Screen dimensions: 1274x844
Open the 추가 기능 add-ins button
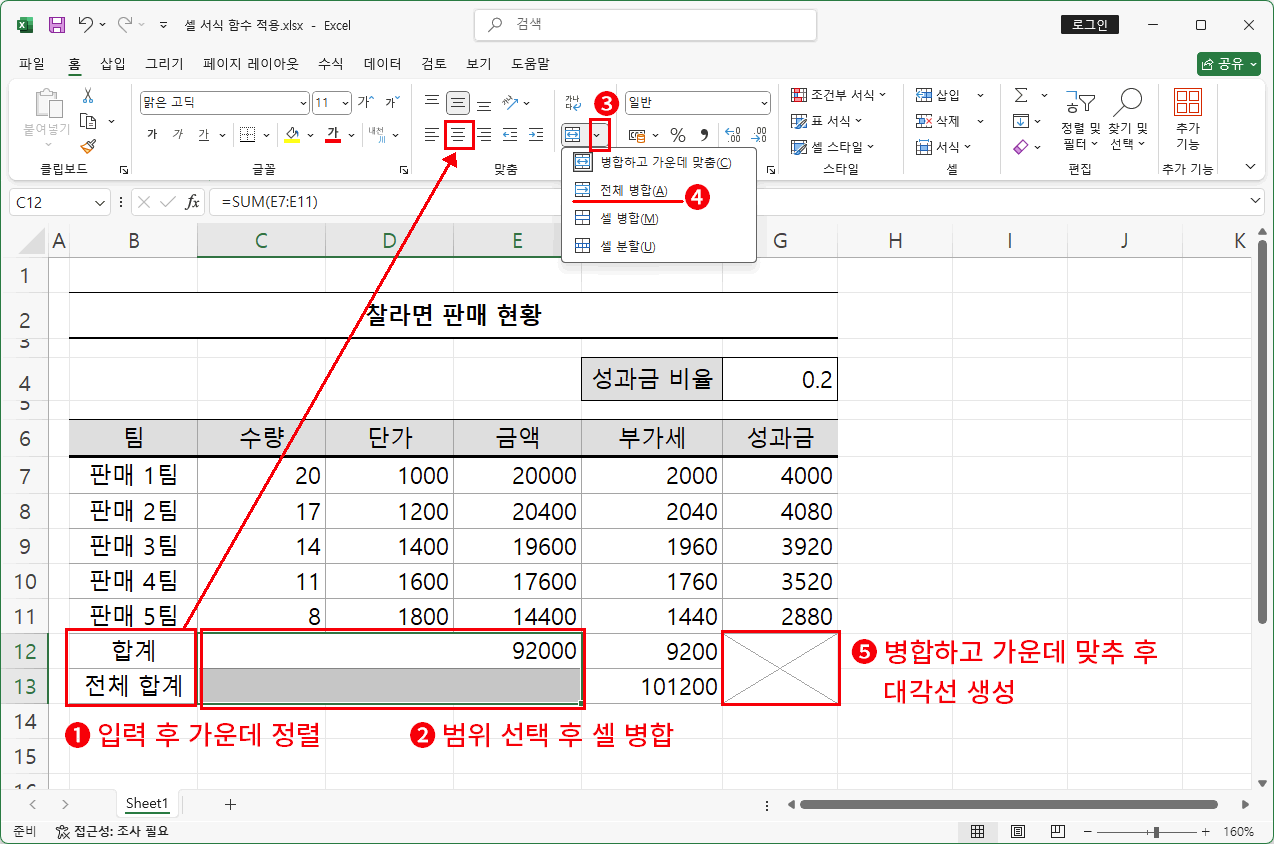coord(1188,118)
